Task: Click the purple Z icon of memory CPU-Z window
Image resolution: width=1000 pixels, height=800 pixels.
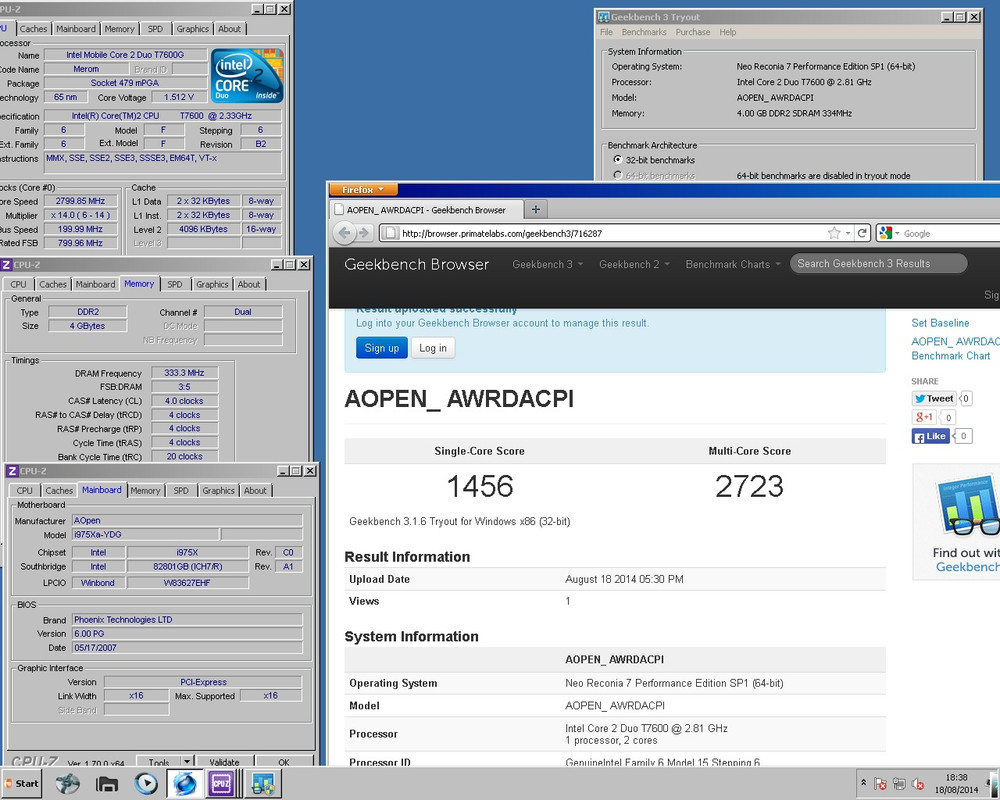Action: click(6, 264)
